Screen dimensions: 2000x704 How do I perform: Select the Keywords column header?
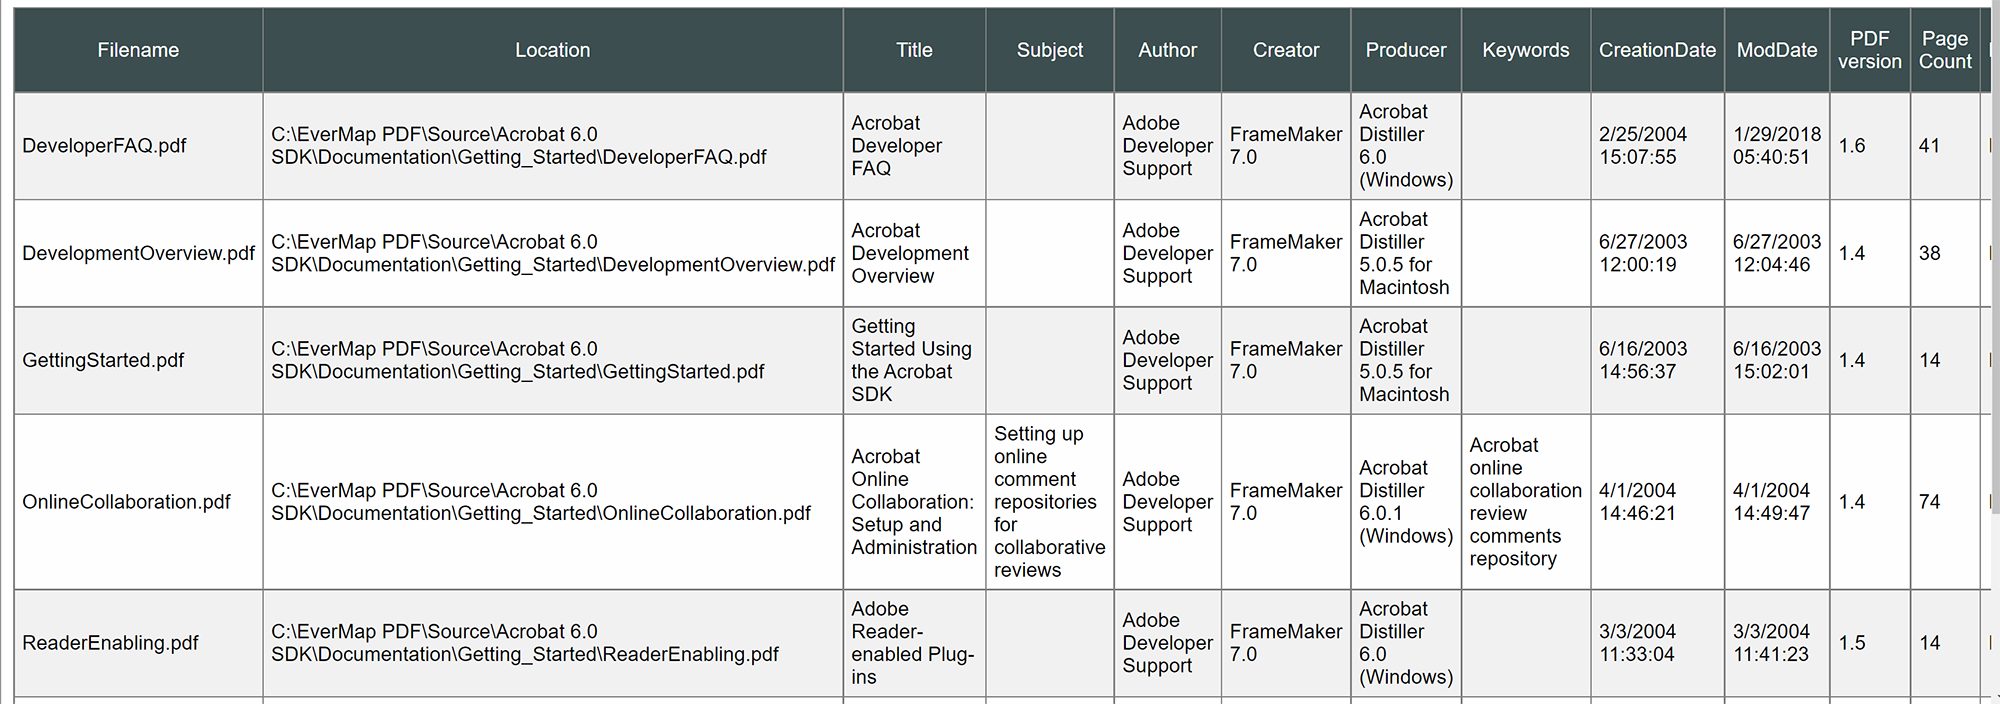(x=1525, y=50)
